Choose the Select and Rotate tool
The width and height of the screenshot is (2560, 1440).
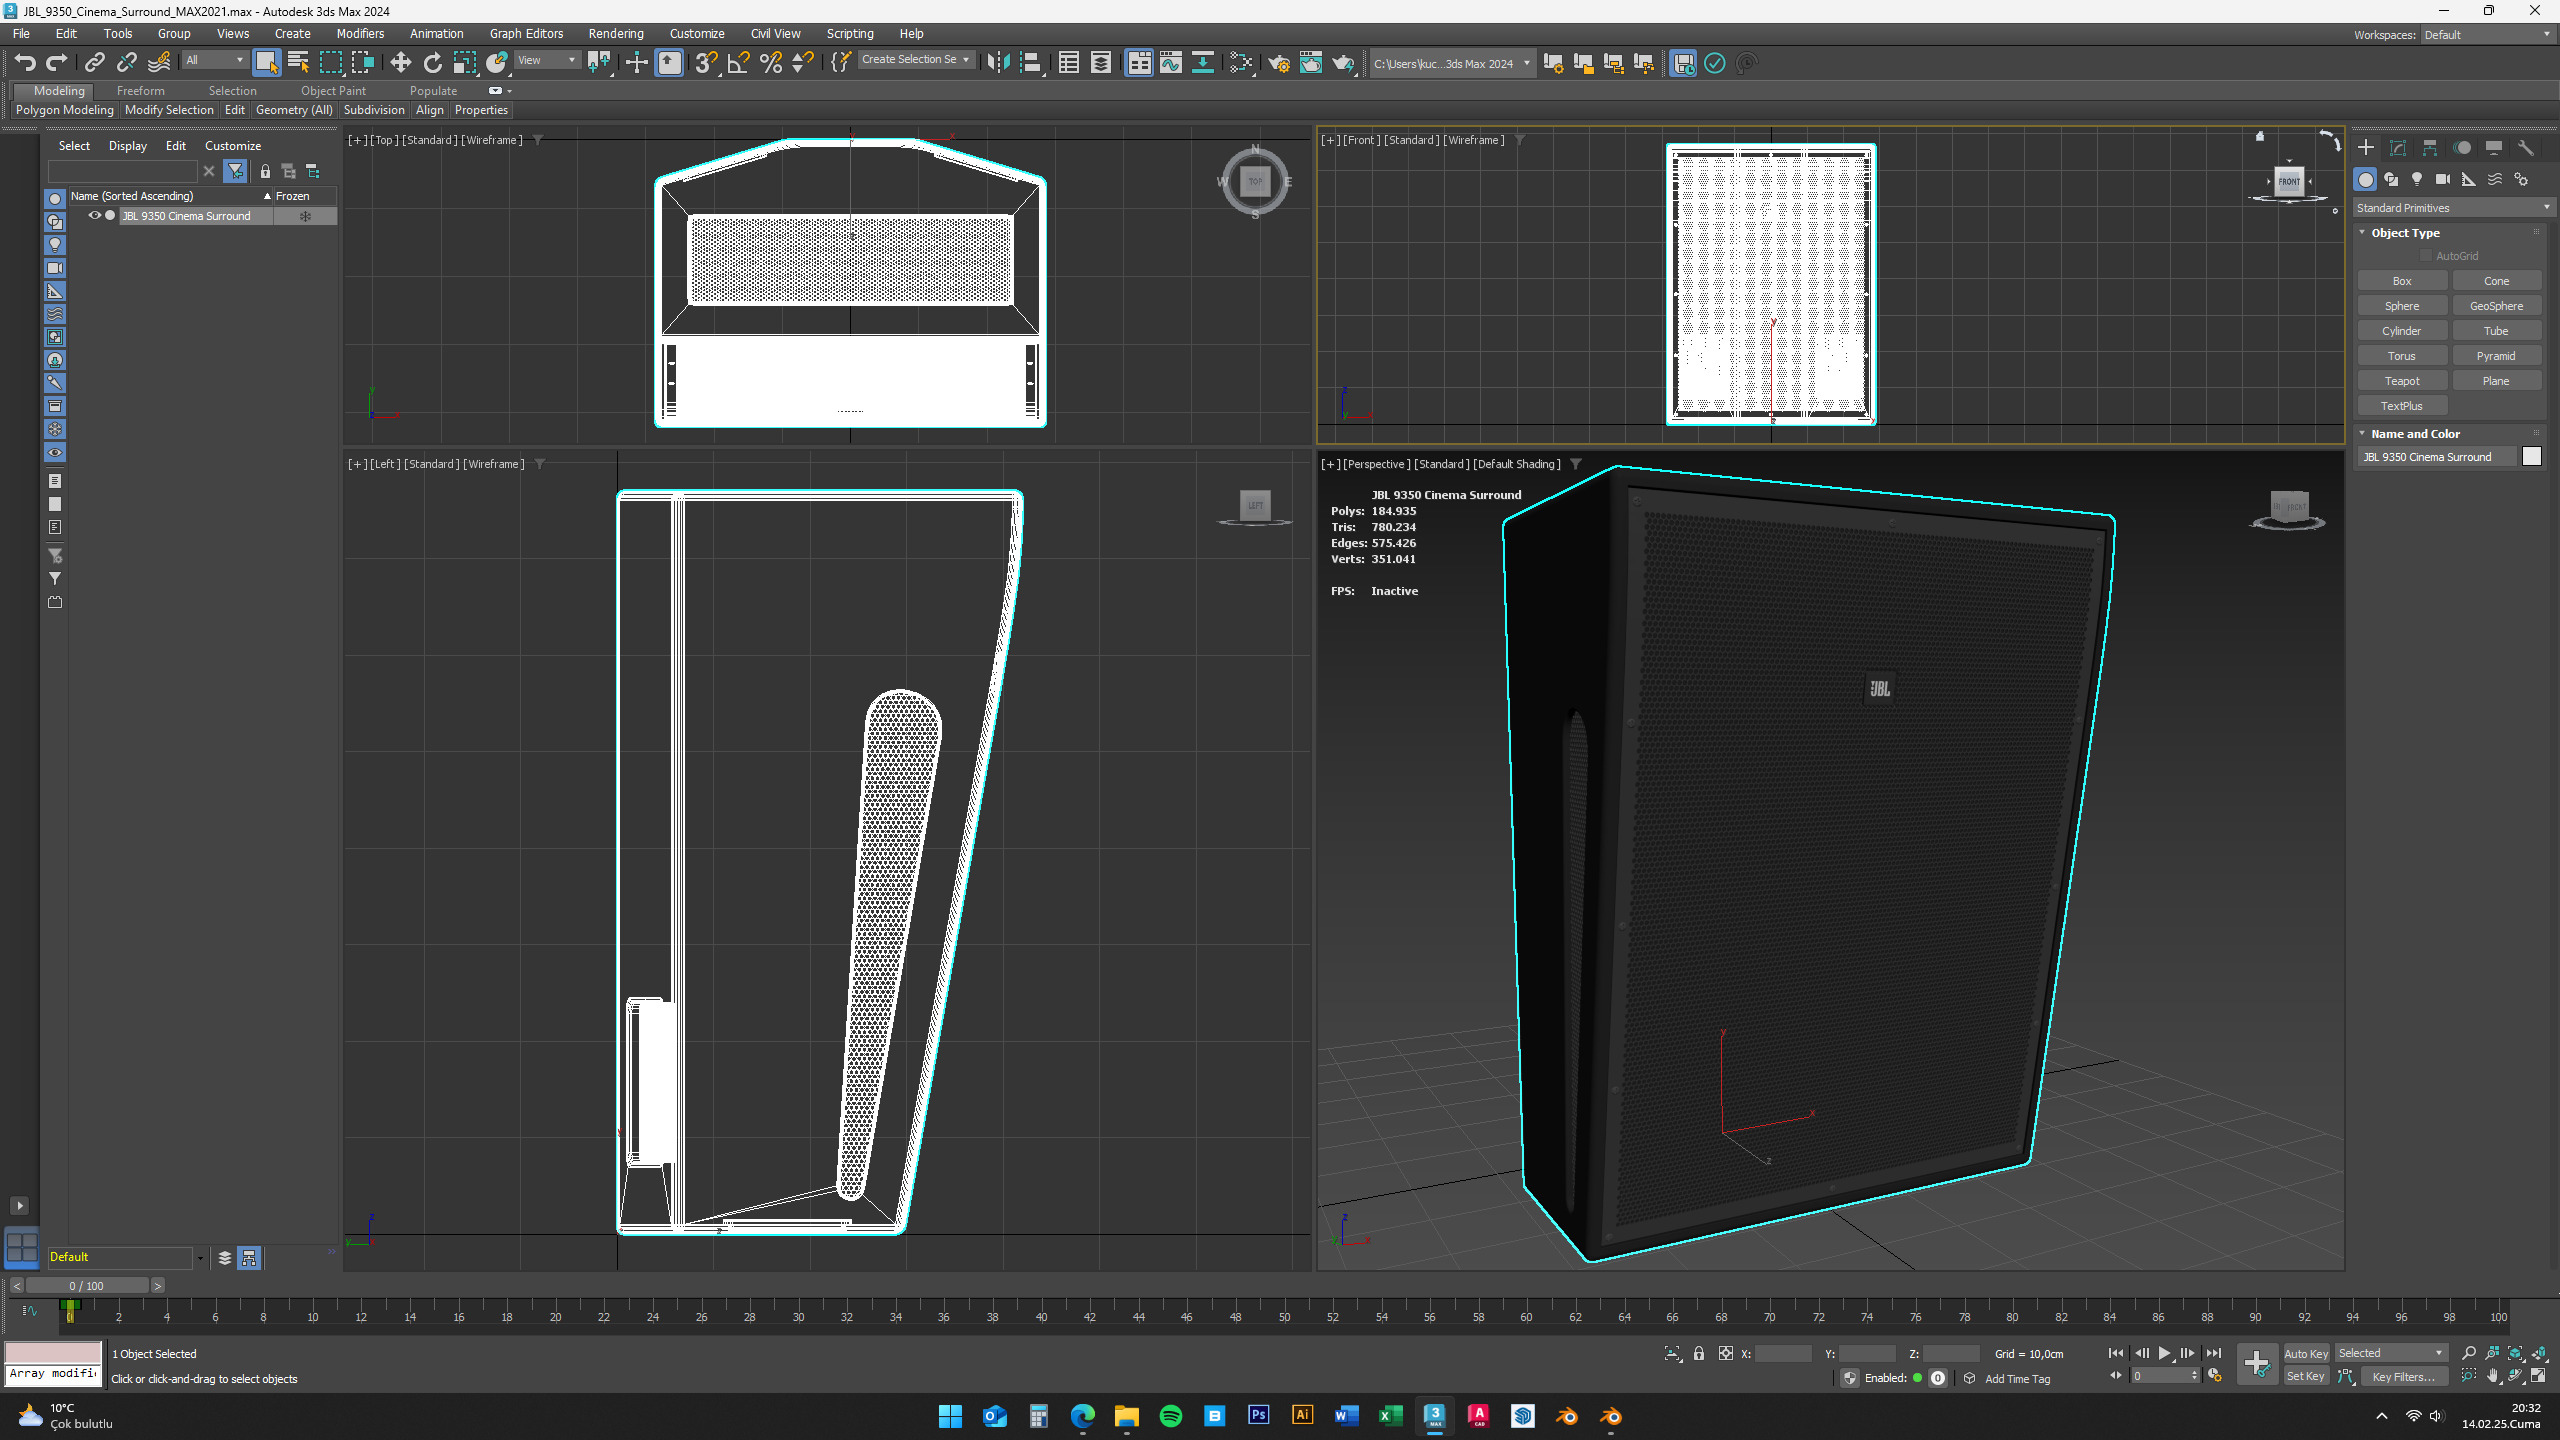tap(432, 63)
